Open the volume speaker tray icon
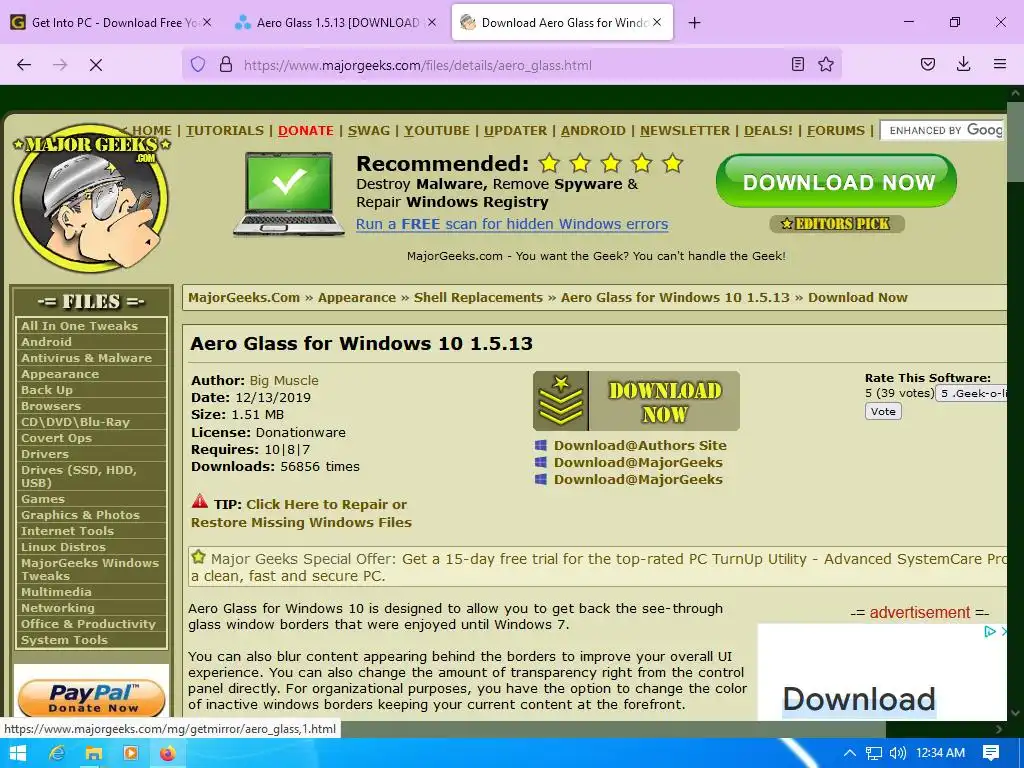This screenshot has height=768, width=1024. pyautogui.click(x=898, y=753)
